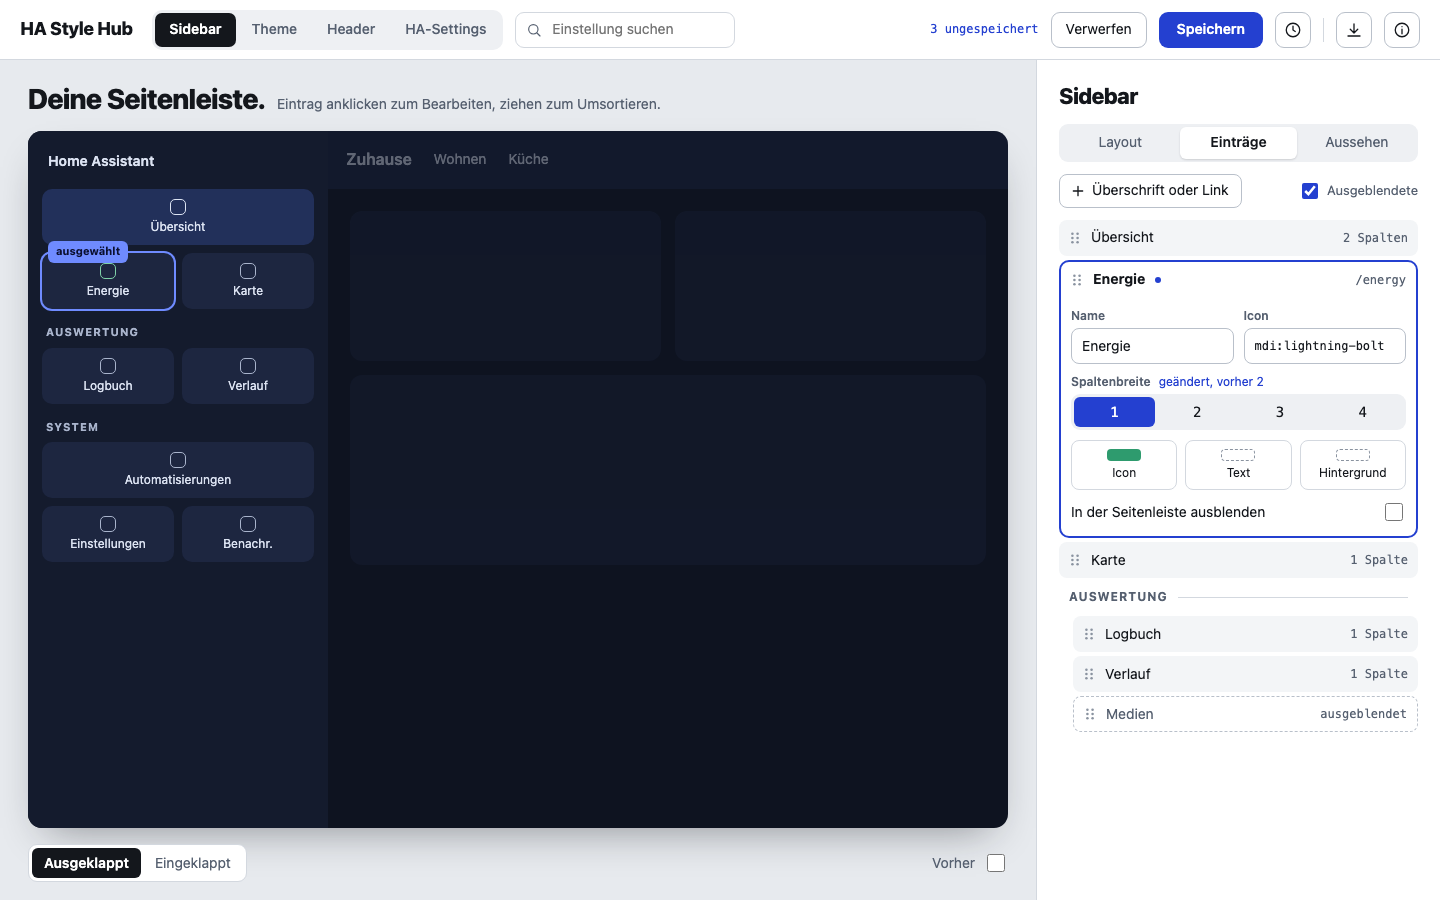Open the Theme section tab

click(274, 30)
